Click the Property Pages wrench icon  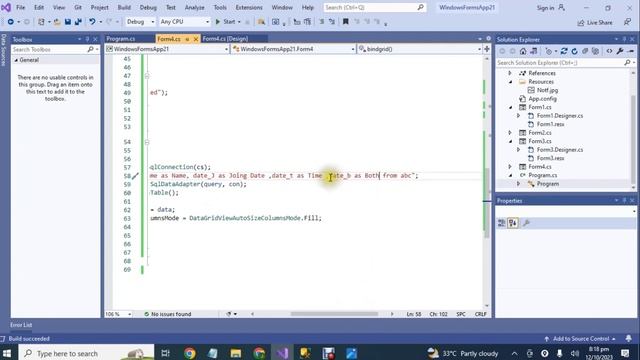tap(526, 223)
